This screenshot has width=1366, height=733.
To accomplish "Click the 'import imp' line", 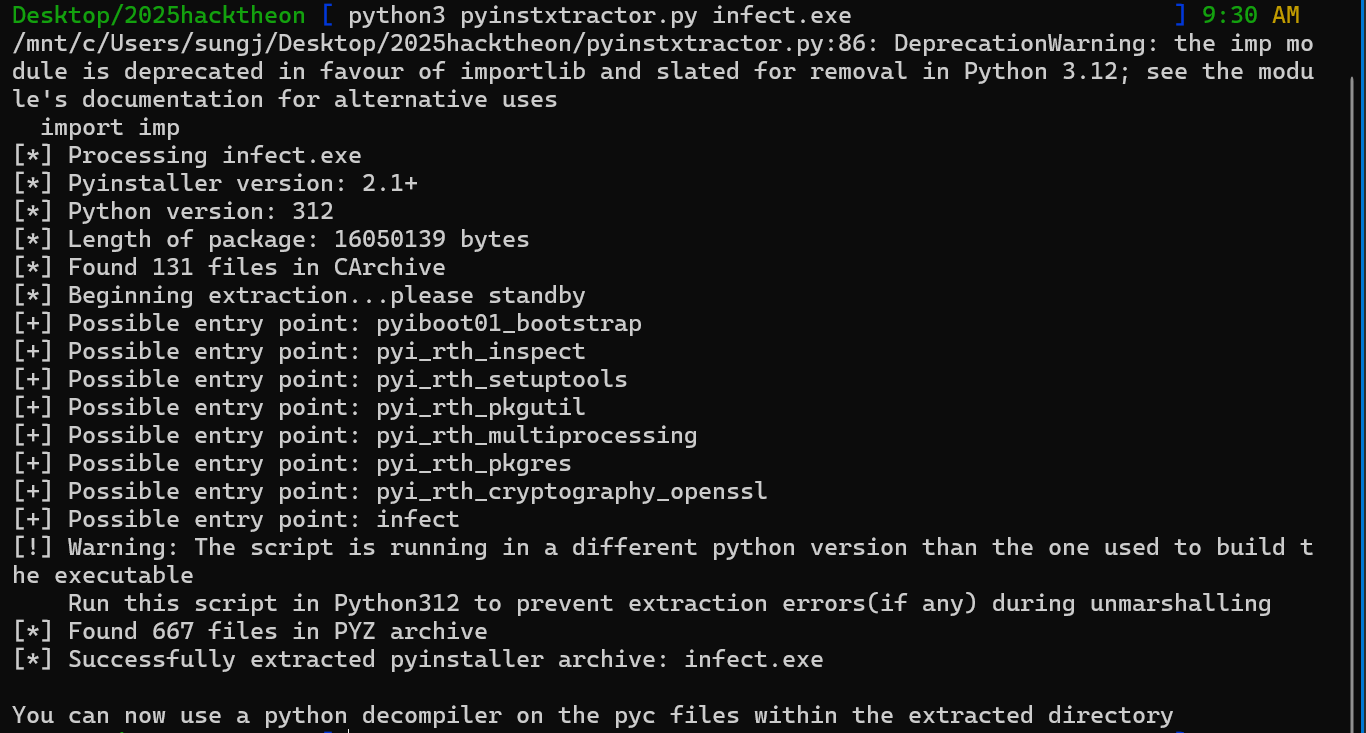I will pyautogui.click(x=110, y=128).
